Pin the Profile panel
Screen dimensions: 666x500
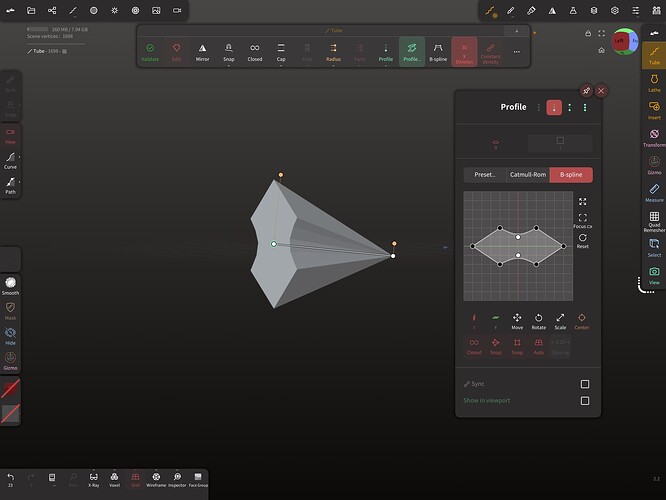click(586, 90)
